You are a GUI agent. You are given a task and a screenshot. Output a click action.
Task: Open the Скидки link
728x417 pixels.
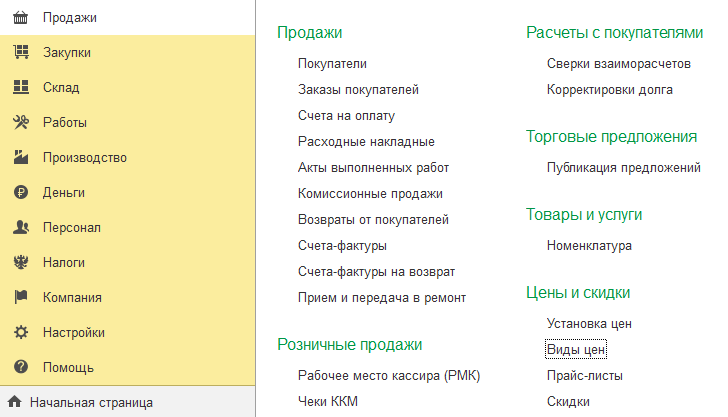point(568,402)
